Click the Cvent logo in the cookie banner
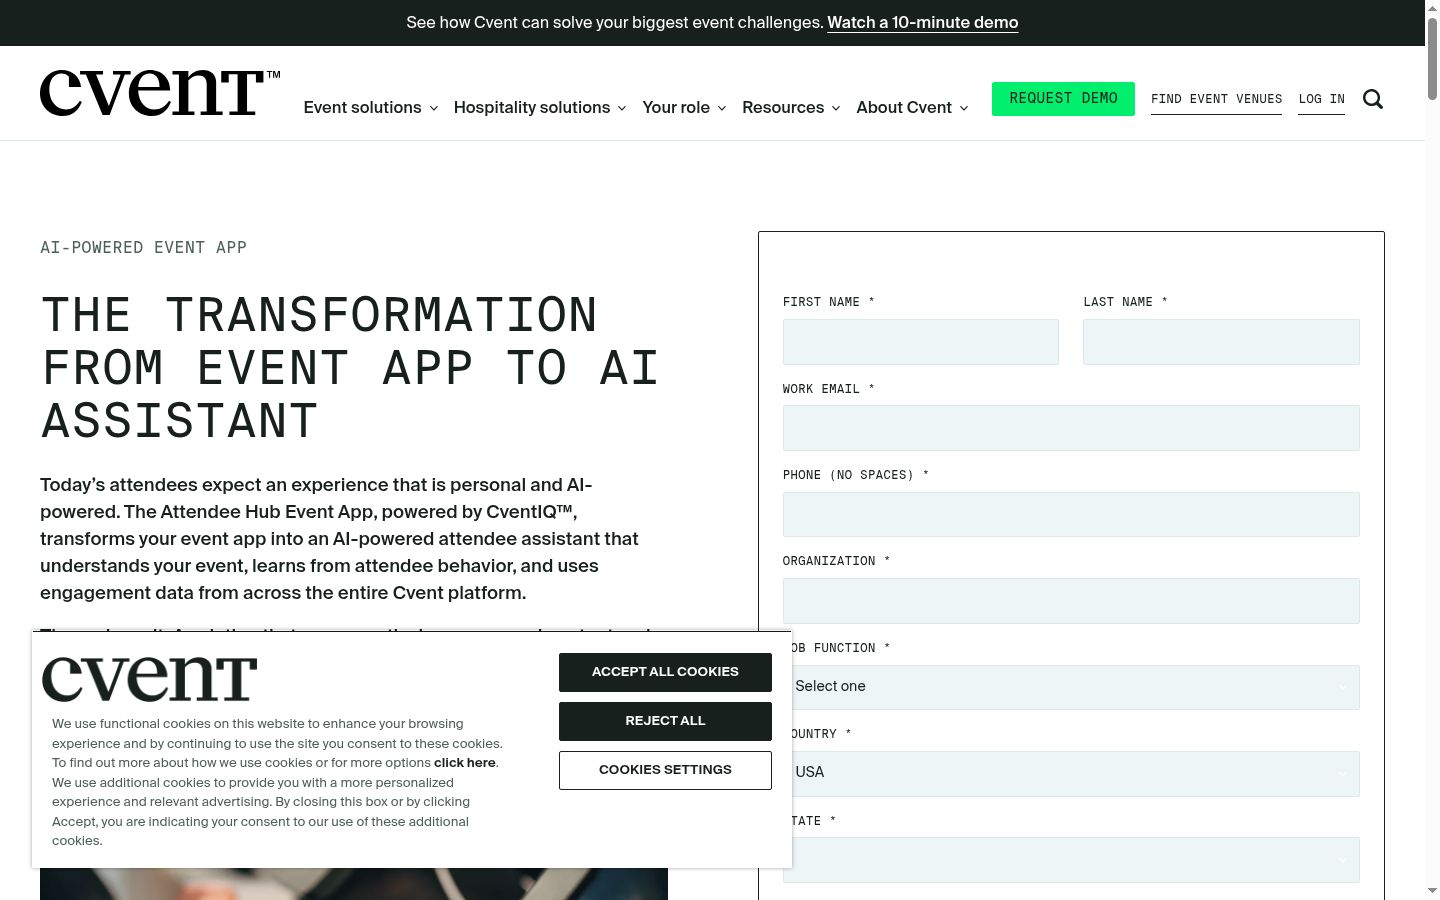This screenshot has height=900, width=1440. pos(149,679)
